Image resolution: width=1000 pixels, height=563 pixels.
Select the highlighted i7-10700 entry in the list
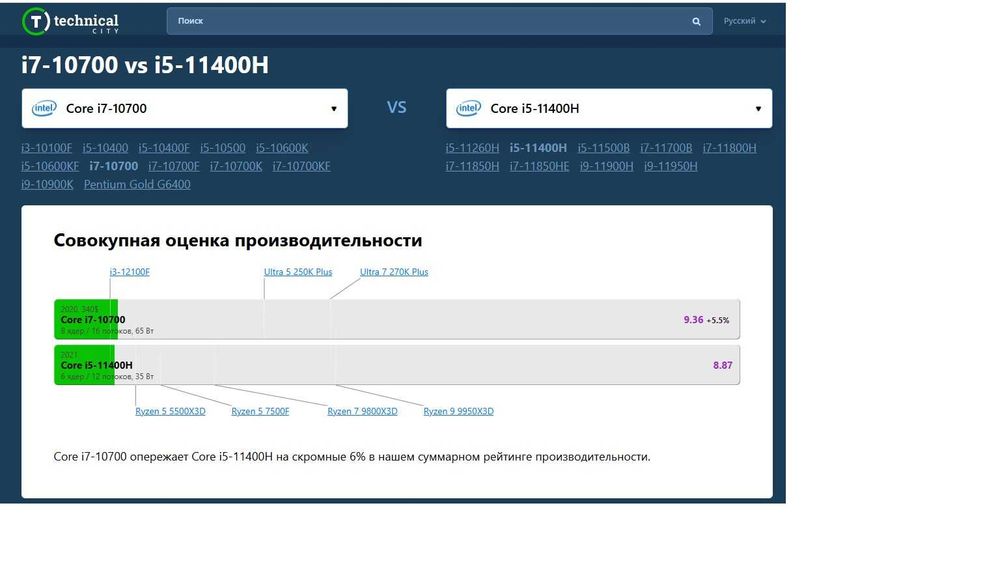pyautogui.click(x=114, y=166)
